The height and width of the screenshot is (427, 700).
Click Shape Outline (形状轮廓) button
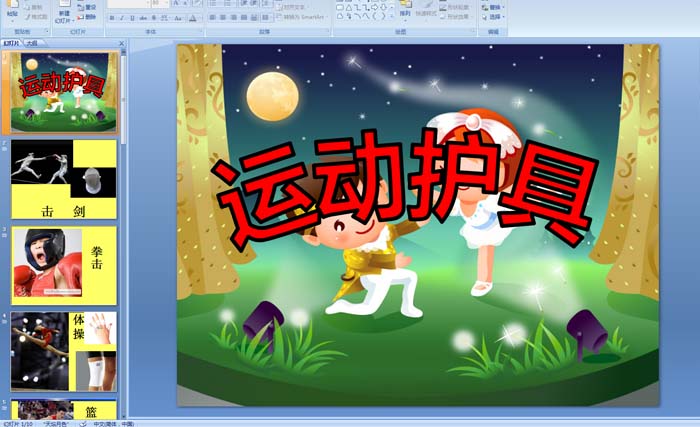pos(454,8)
